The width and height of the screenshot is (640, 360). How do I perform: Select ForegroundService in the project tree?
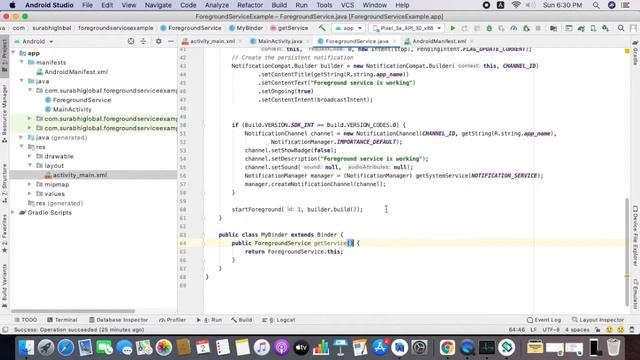click(x=78, y=100)
